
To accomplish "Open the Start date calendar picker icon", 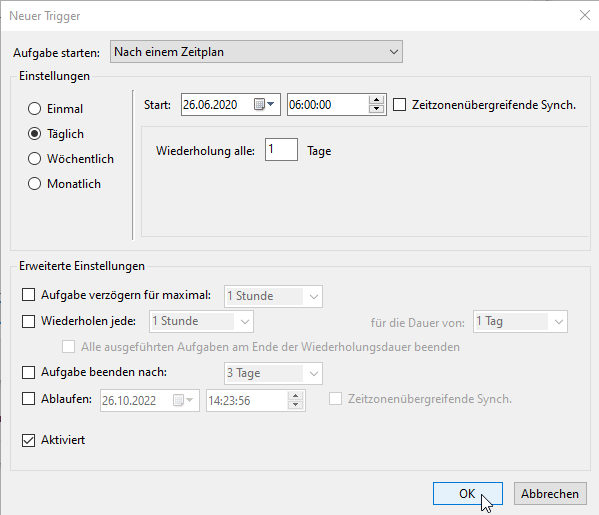I will [x=264, y=104].
